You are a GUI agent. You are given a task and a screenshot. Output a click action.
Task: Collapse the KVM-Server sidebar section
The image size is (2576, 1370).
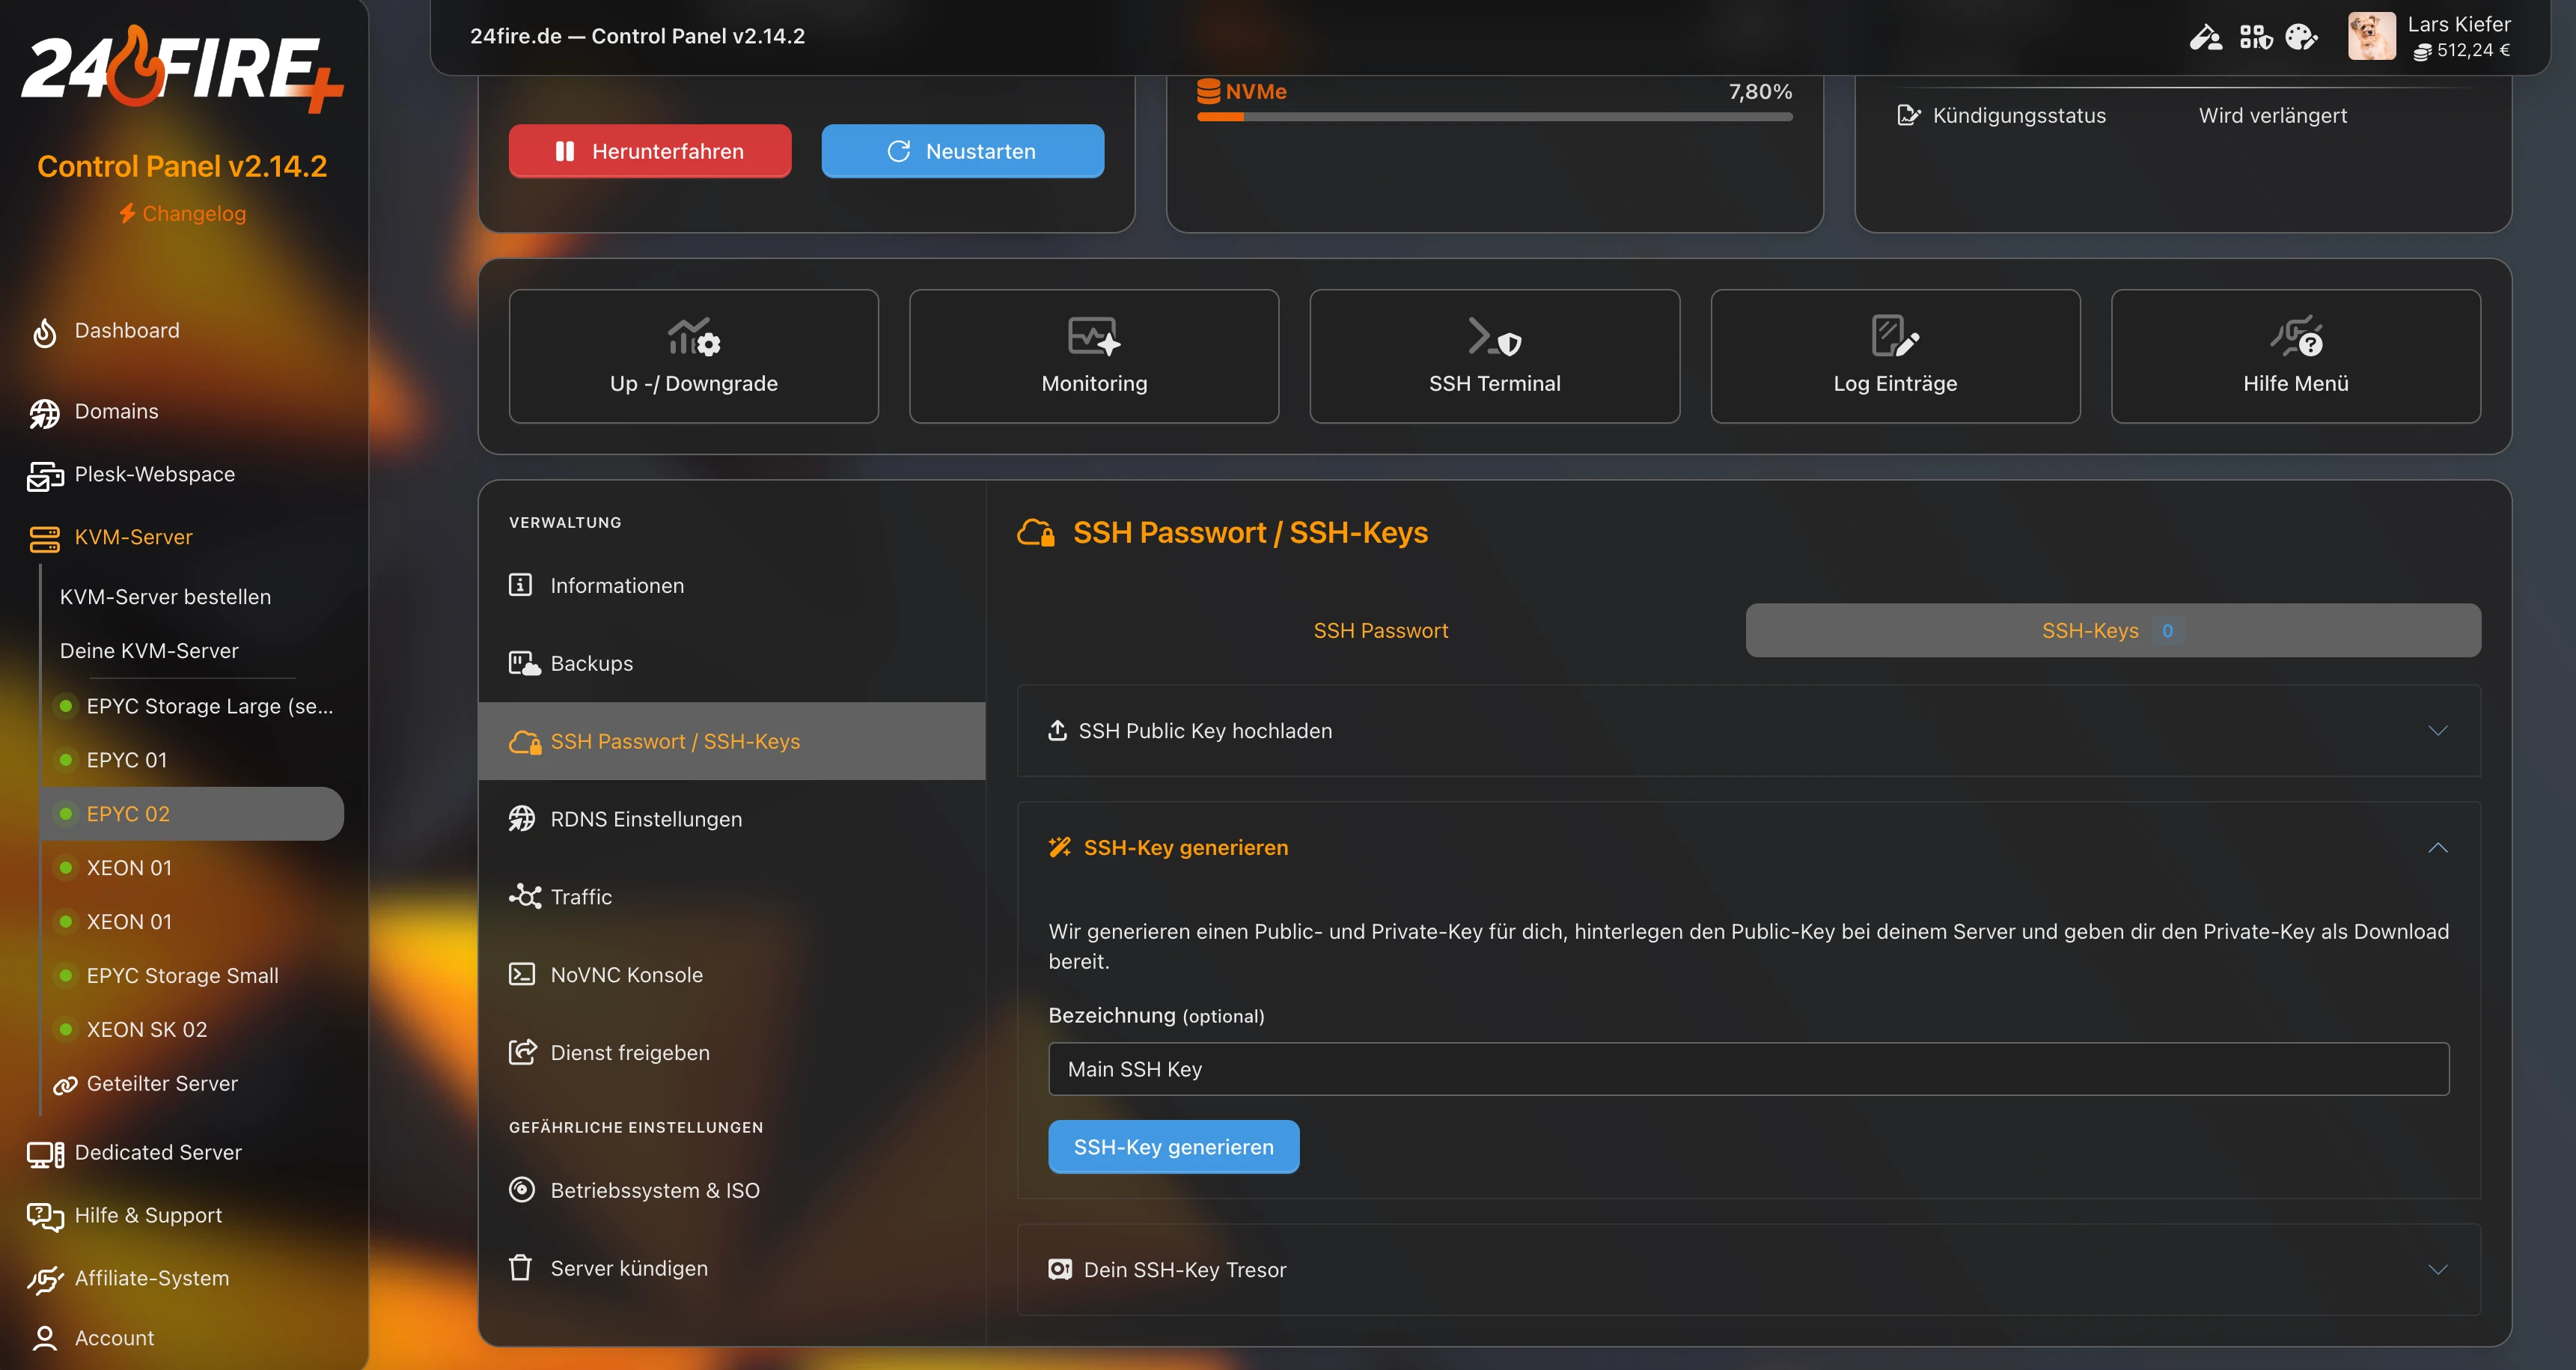coord(133,537)
